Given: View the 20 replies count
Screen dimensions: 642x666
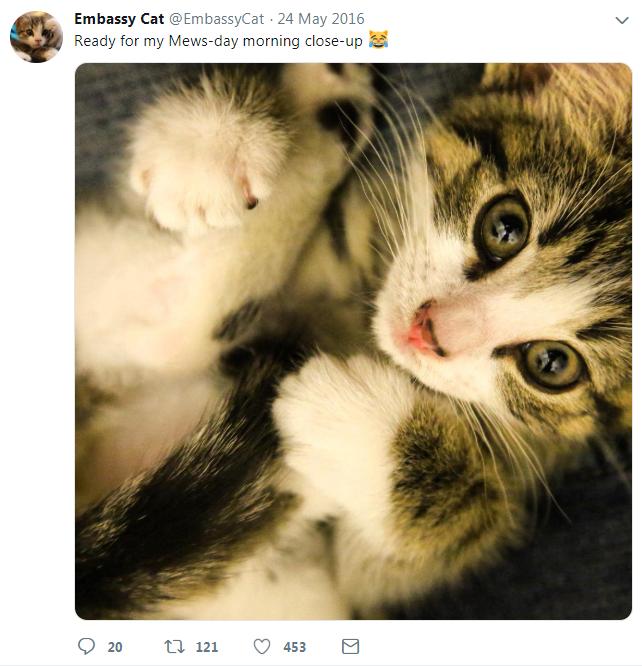Looking at the screenshot, I should 115,647.
